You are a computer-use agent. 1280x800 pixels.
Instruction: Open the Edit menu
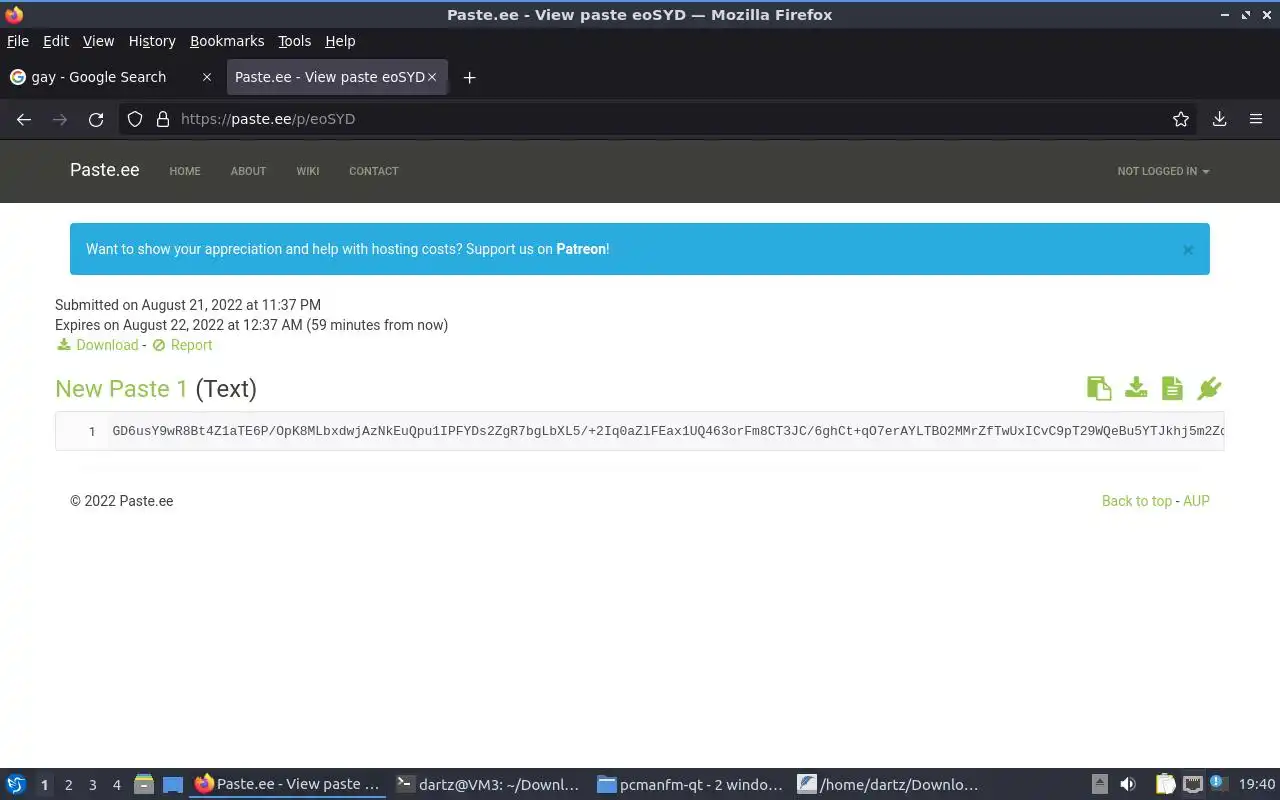(x=56, y=41)
